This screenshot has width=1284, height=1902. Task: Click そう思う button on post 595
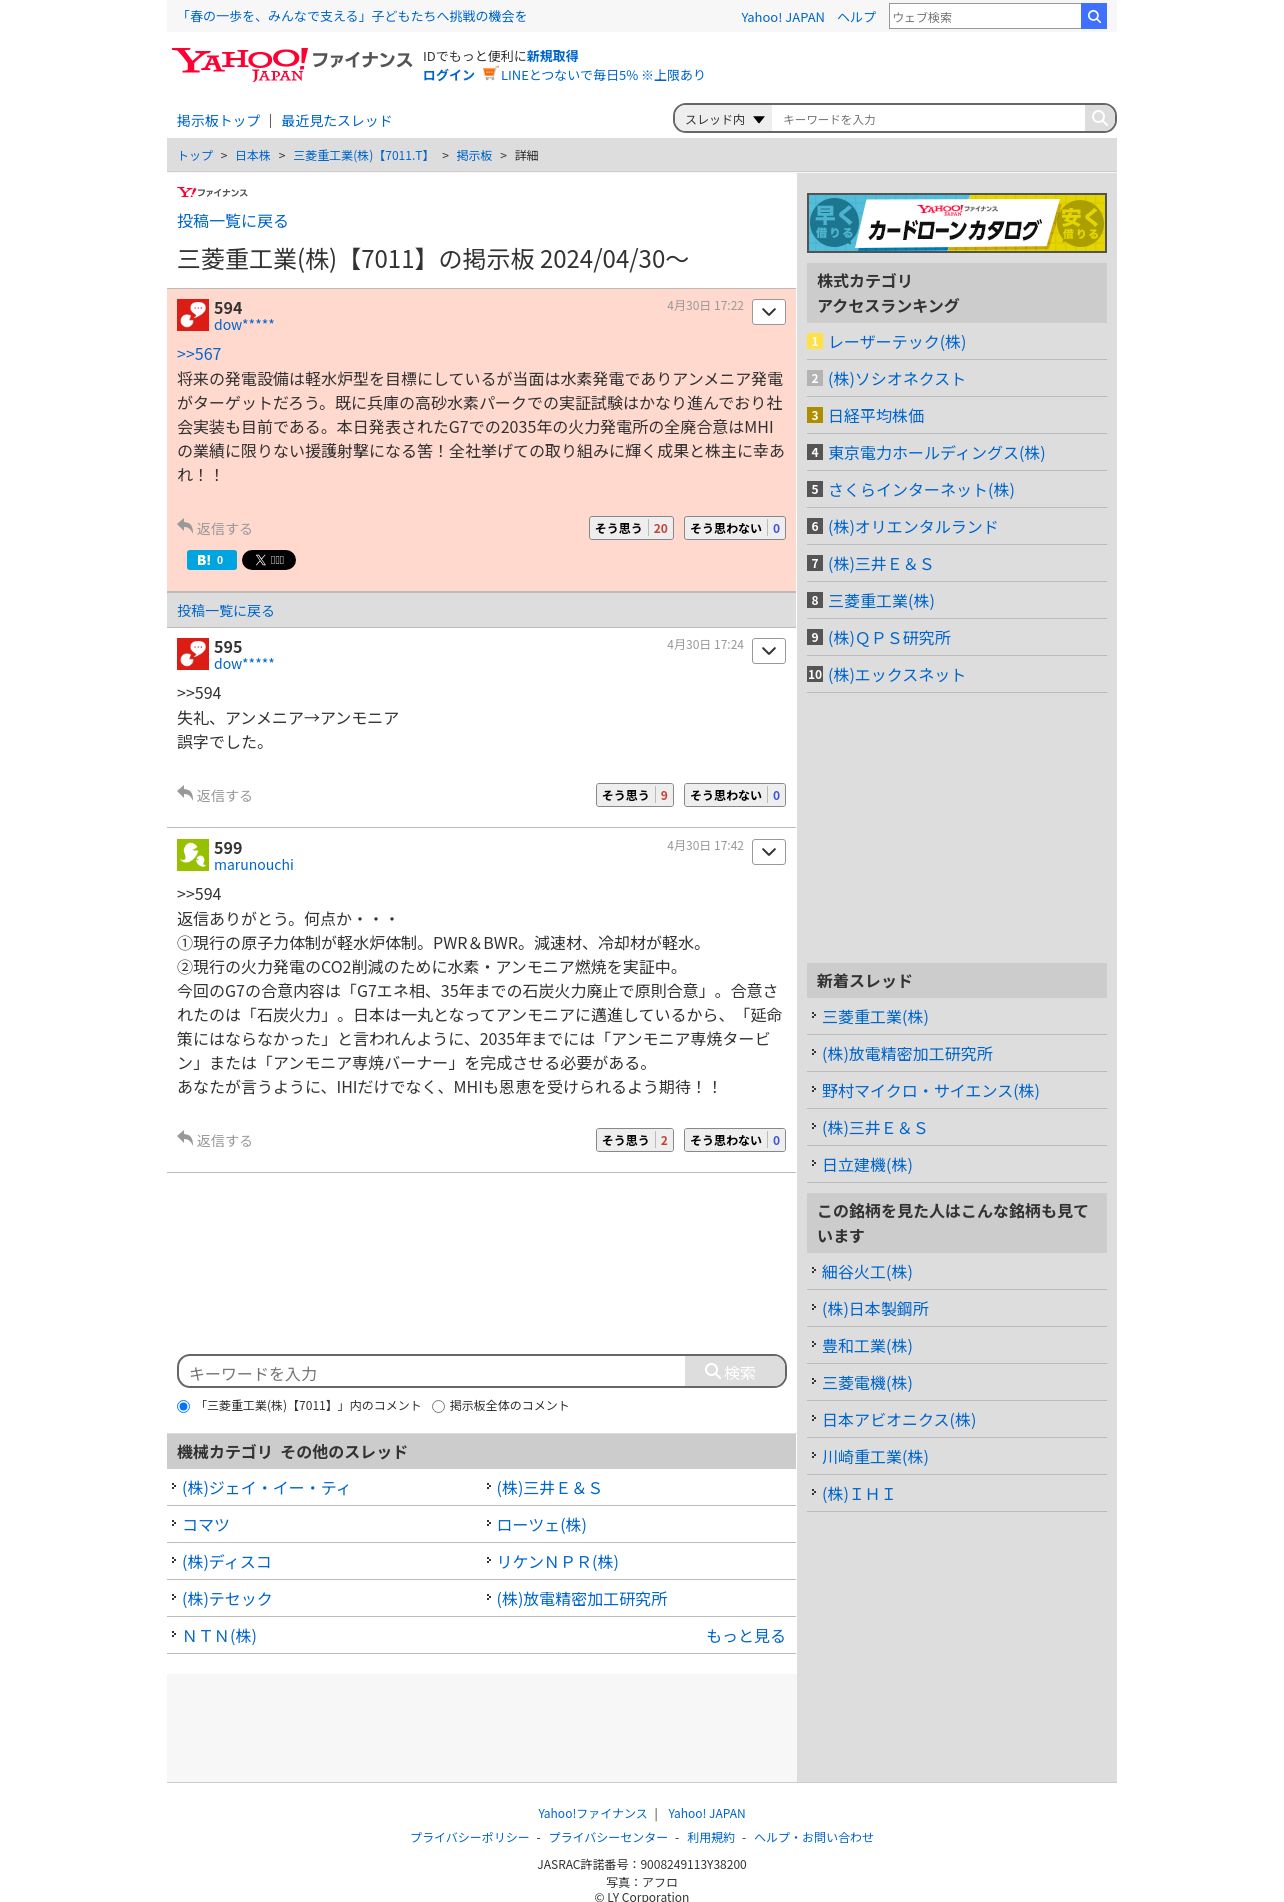click(635, 795)
